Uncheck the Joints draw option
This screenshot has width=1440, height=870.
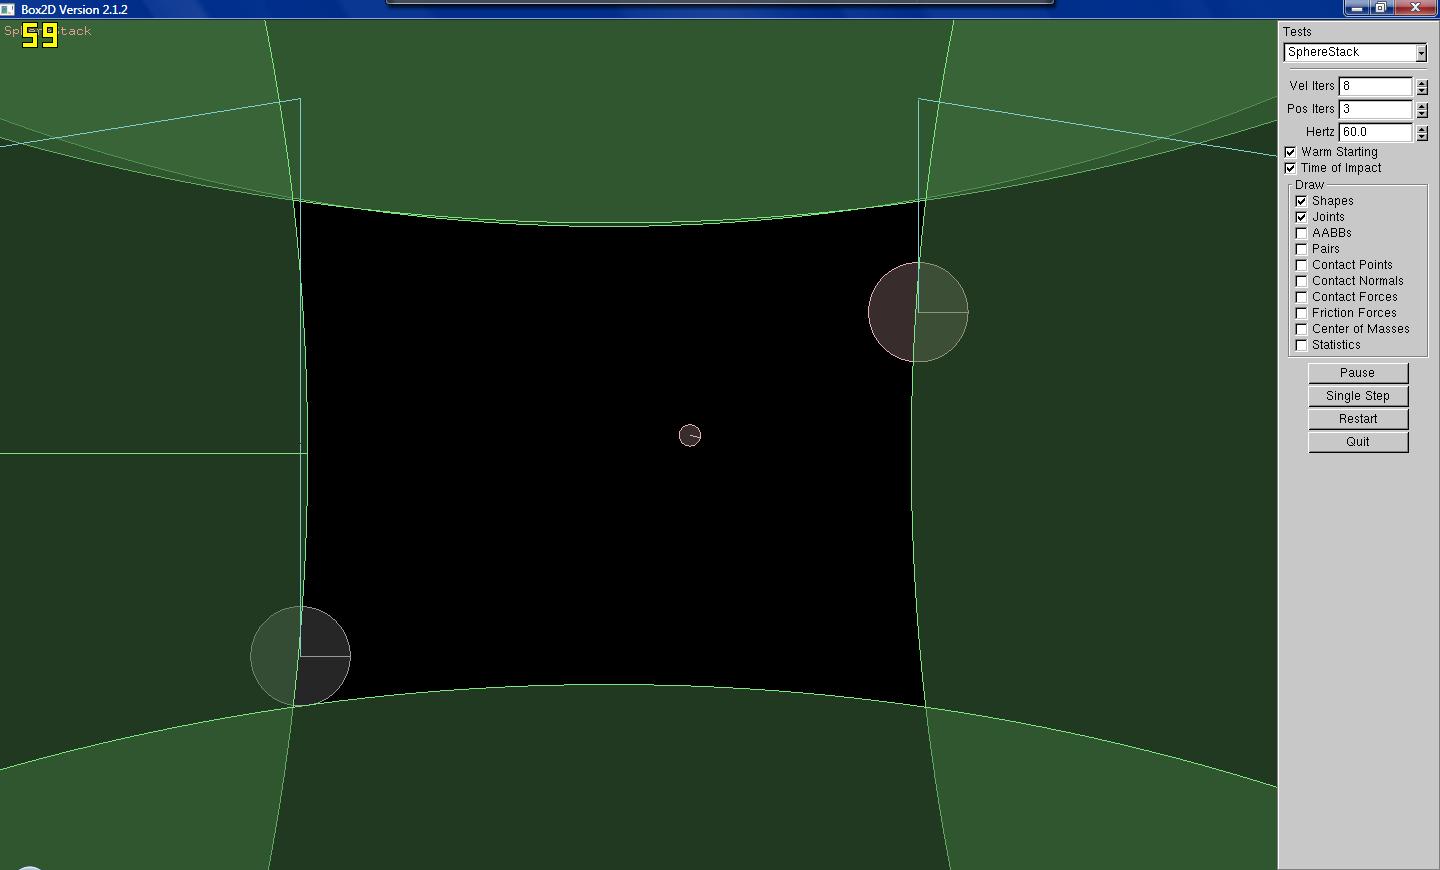tap(1301, 217)
